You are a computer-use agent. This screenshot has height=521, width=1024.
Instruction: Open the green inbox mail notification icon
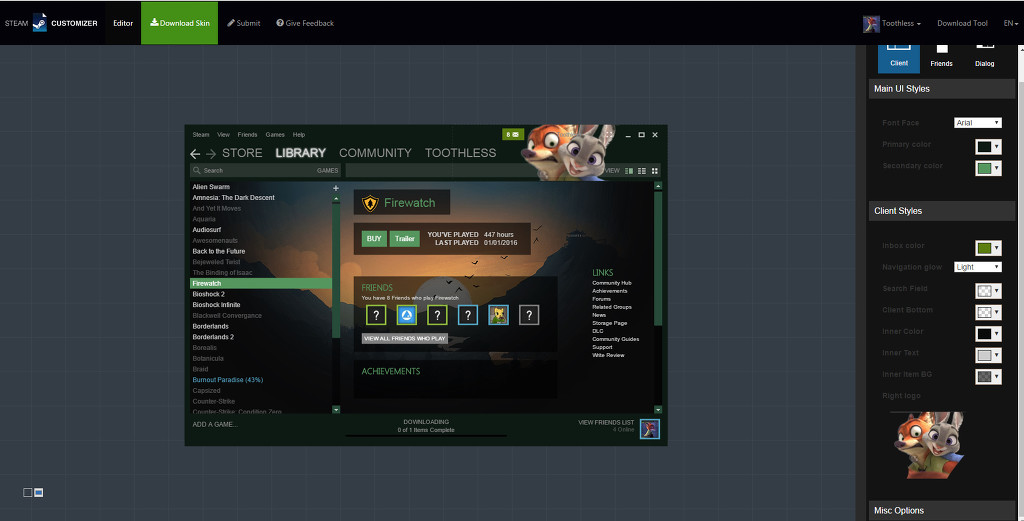point(513,134)
